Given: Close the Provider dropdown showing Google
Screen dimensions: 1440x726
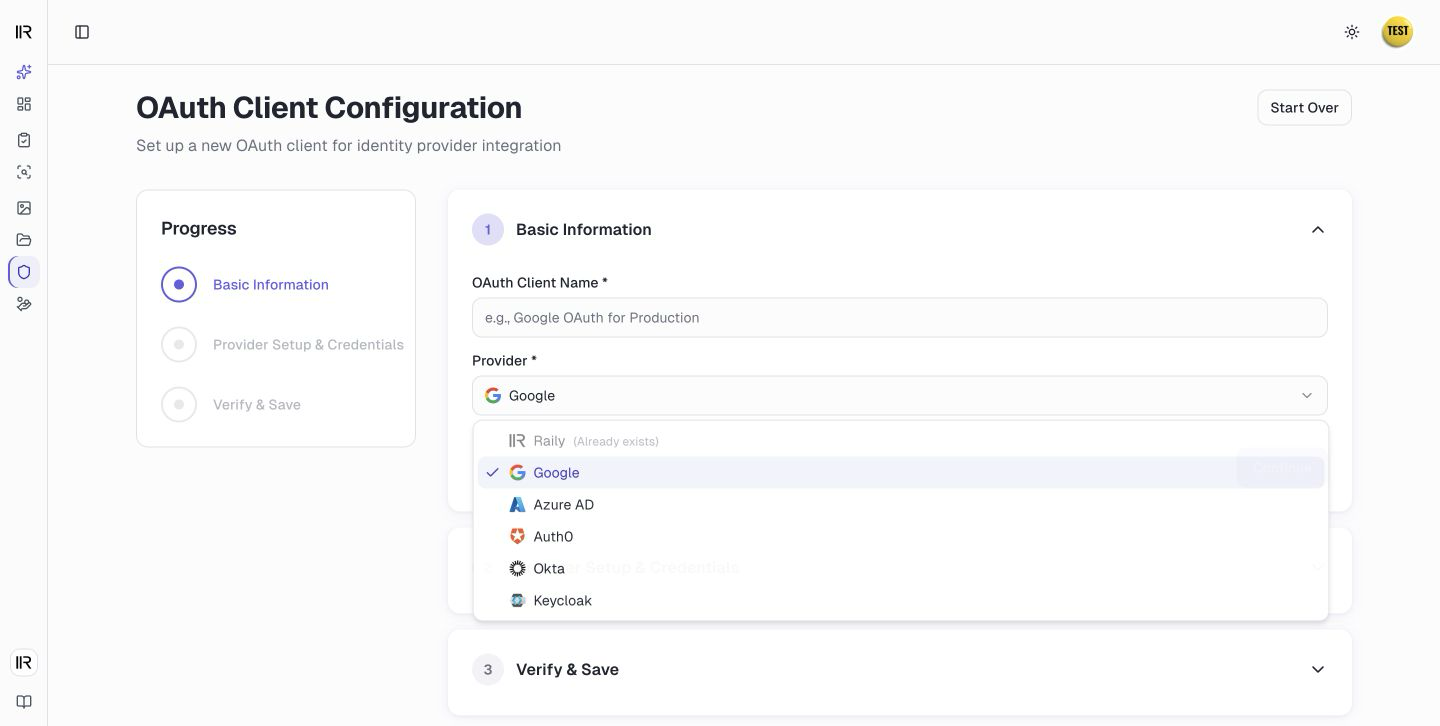Looking at the screenshot, I should [900, 396].
